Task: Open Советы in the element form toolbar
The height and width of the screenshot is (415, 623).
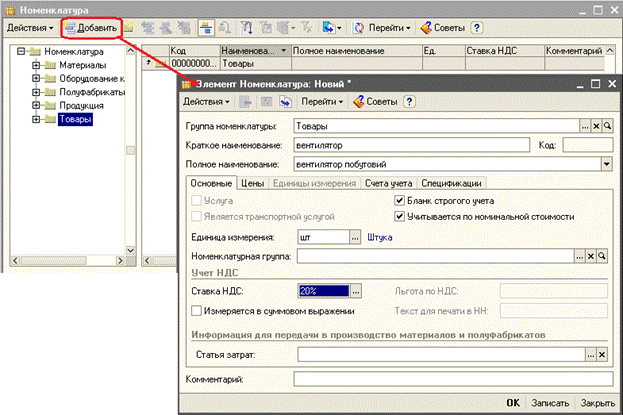Action: click(378, 101)
